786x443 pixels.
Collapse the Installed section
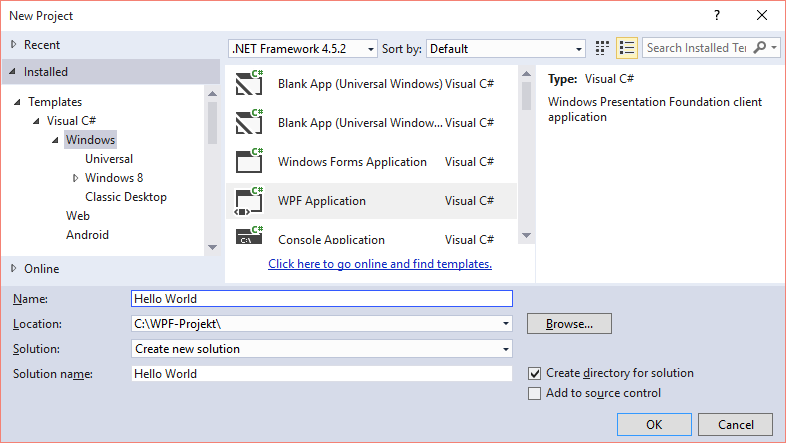pyautogui.click(x=13, y=72)
